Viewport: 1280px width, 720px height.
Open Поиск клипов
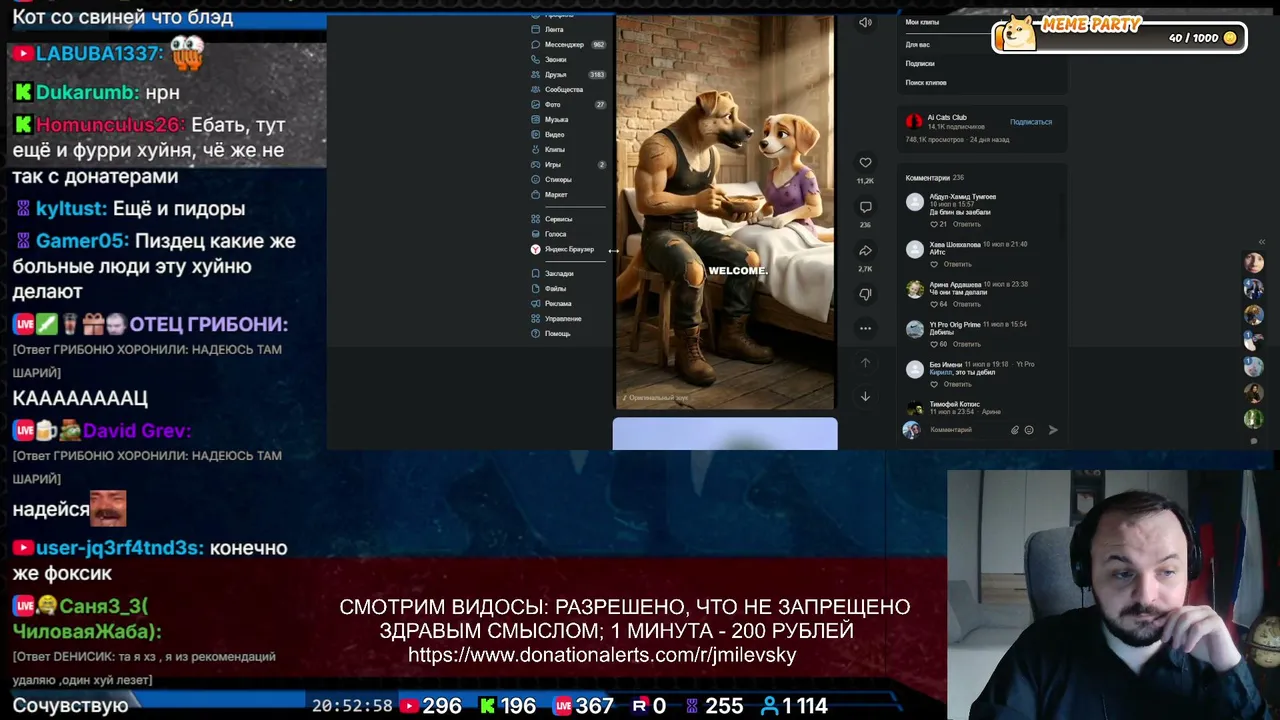coord(926,82)
